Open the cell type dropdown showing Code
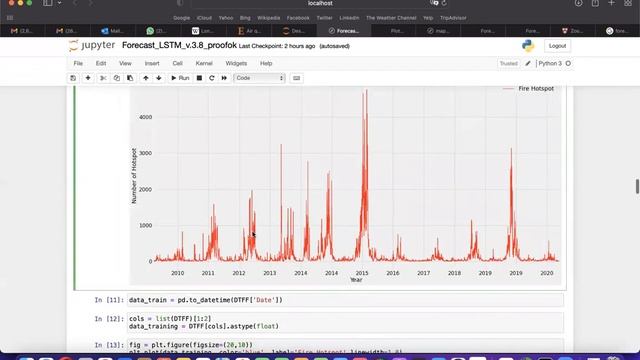This screenshot has width=640, height=360. point(259,78)
